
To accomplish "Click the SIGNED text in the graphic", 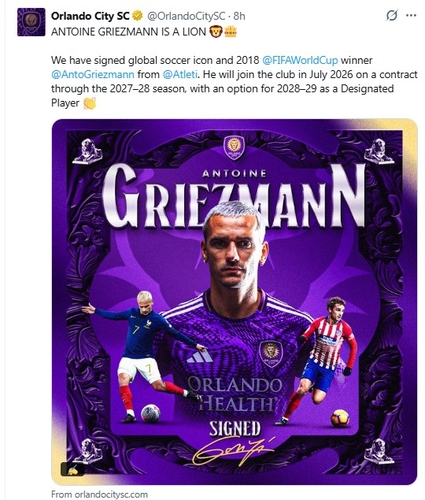I will tap(234, 429).
